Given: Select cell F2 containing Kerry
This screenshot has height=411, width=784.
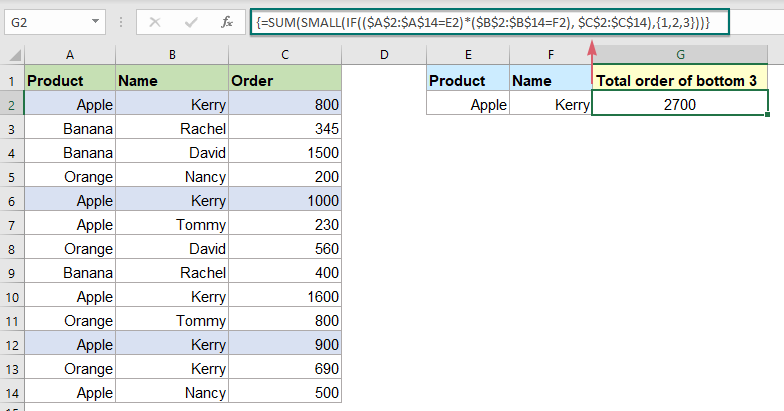Looking at the screenshot, I should pyautogui.click(x=551, y=103).
